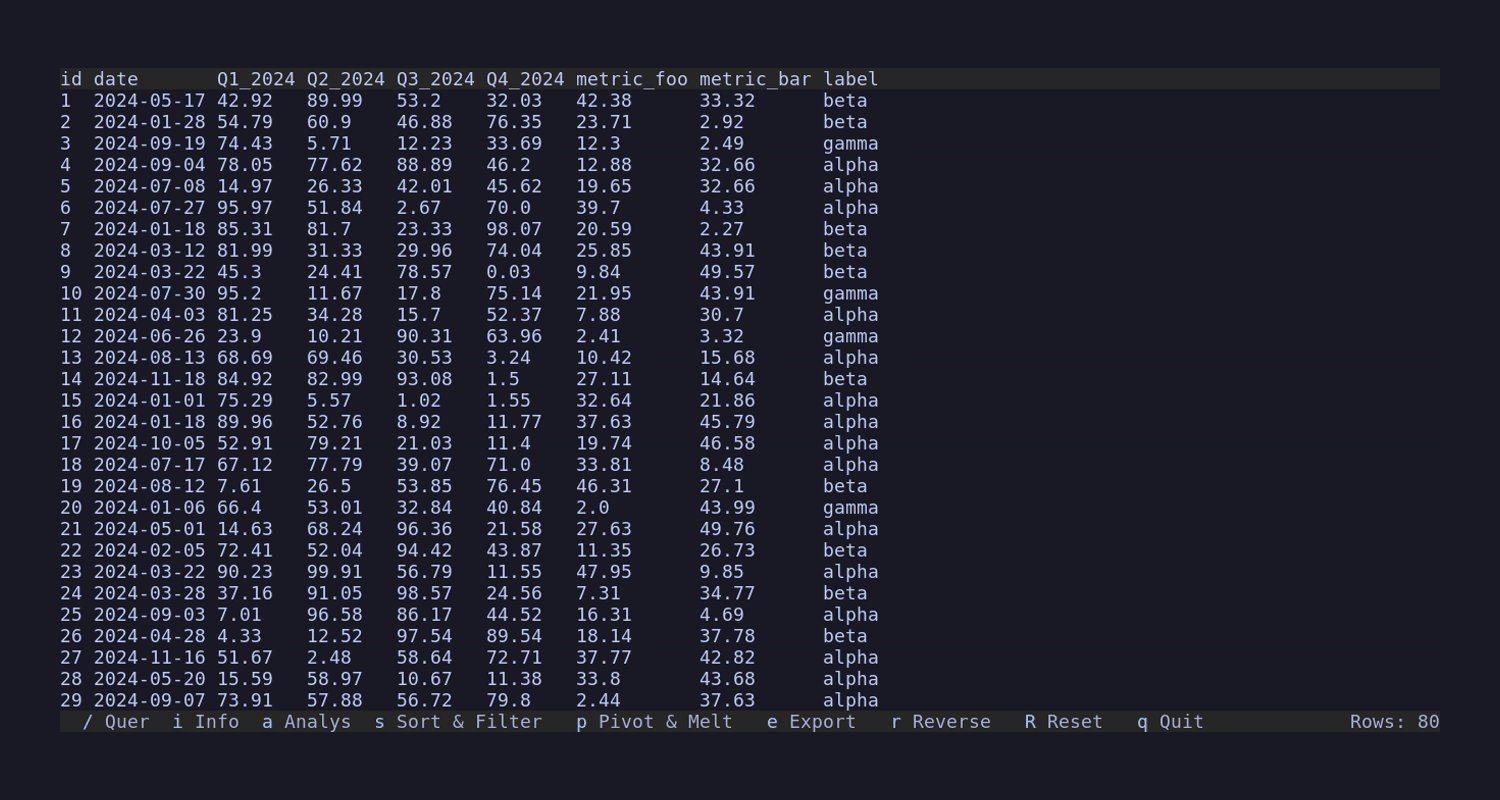Click the gamma label in row 20
This screenshot has height=800, width=1500.
tap(850, 508)
